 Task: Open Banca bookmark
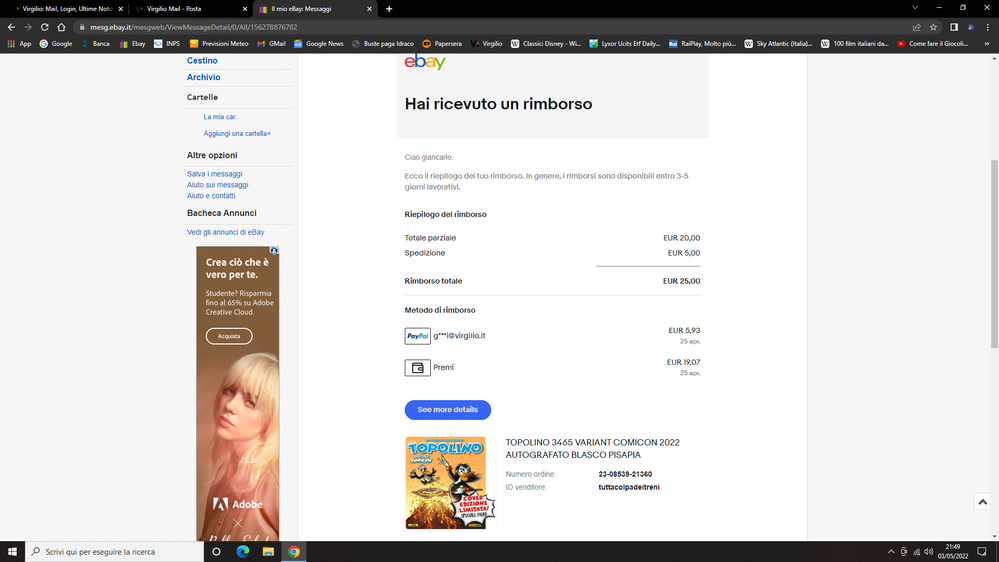(95, 44)
